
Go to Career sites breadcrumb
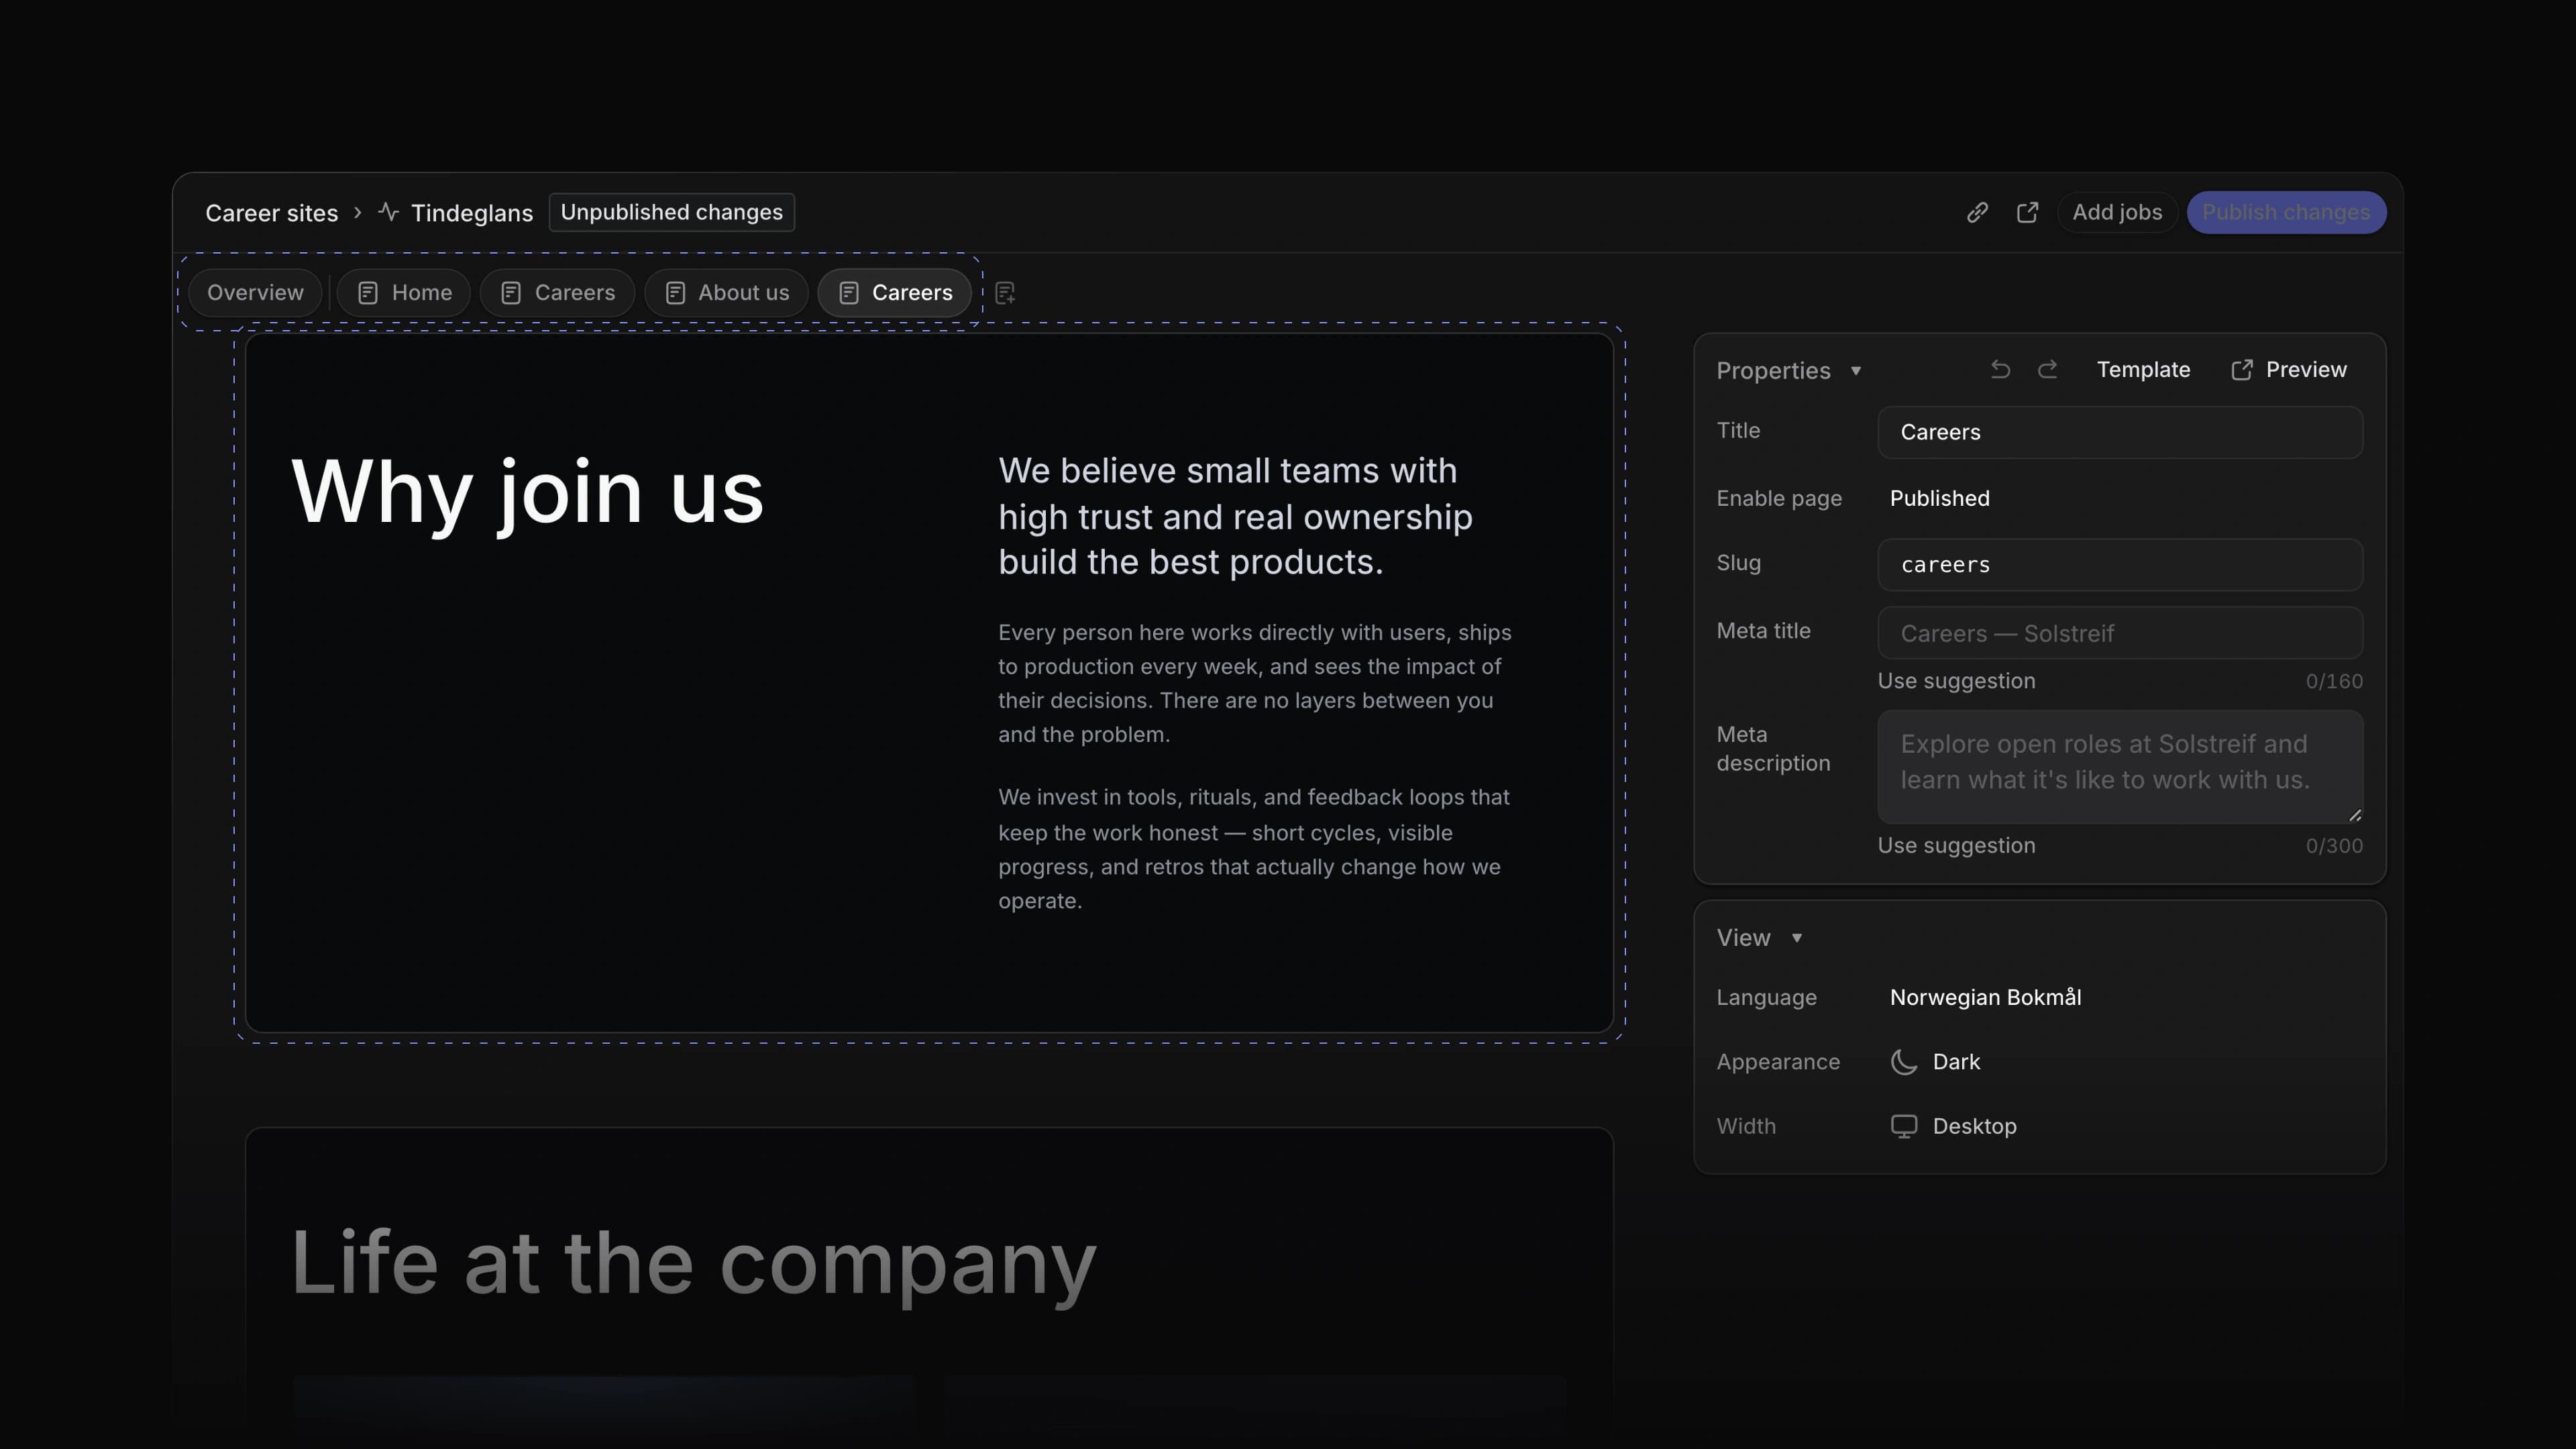271,213
